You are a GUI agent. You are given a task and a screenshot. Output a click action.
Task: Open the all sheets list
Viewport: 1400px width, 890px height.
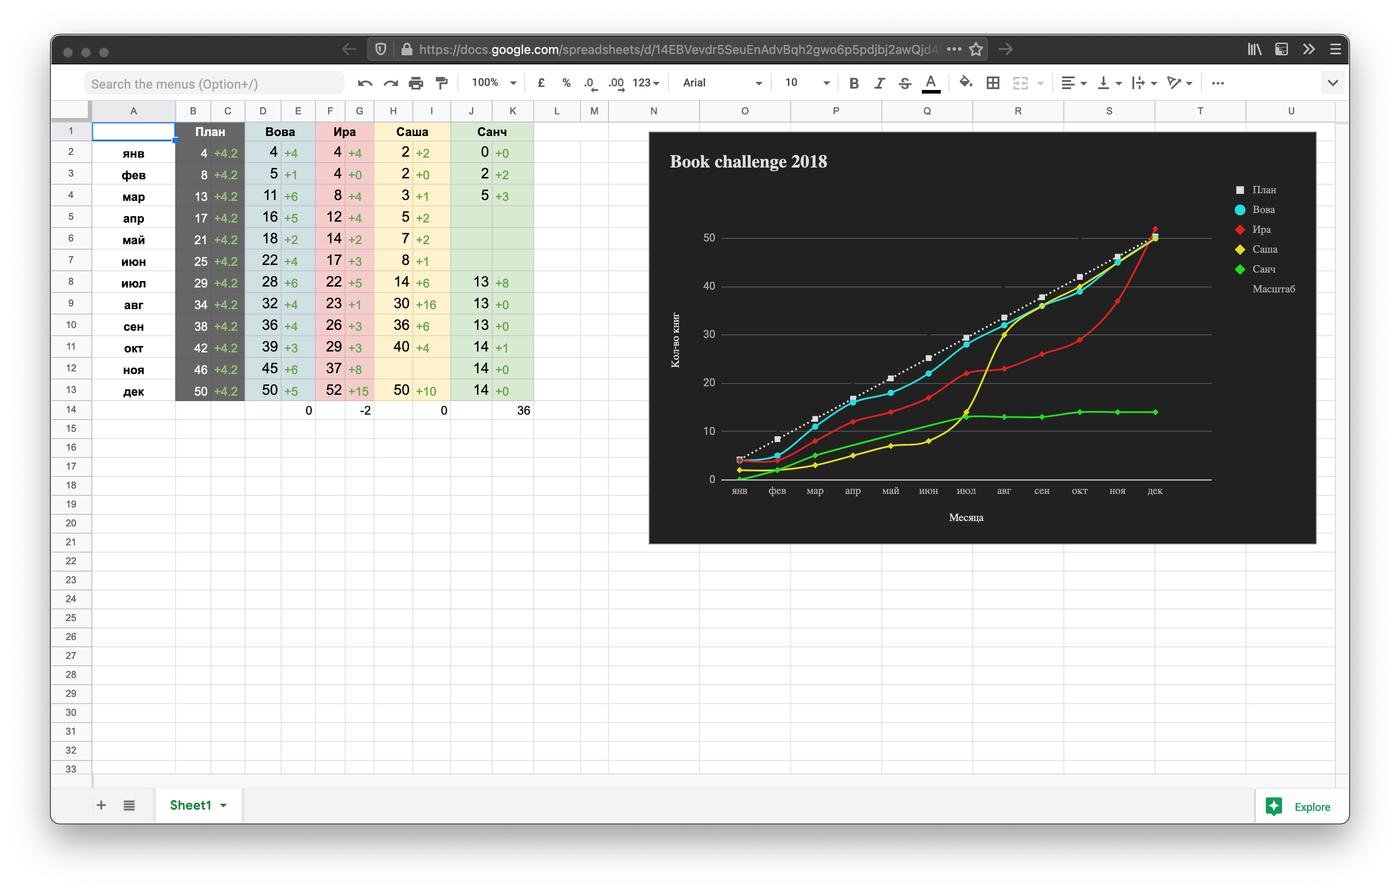coord(129,805)
